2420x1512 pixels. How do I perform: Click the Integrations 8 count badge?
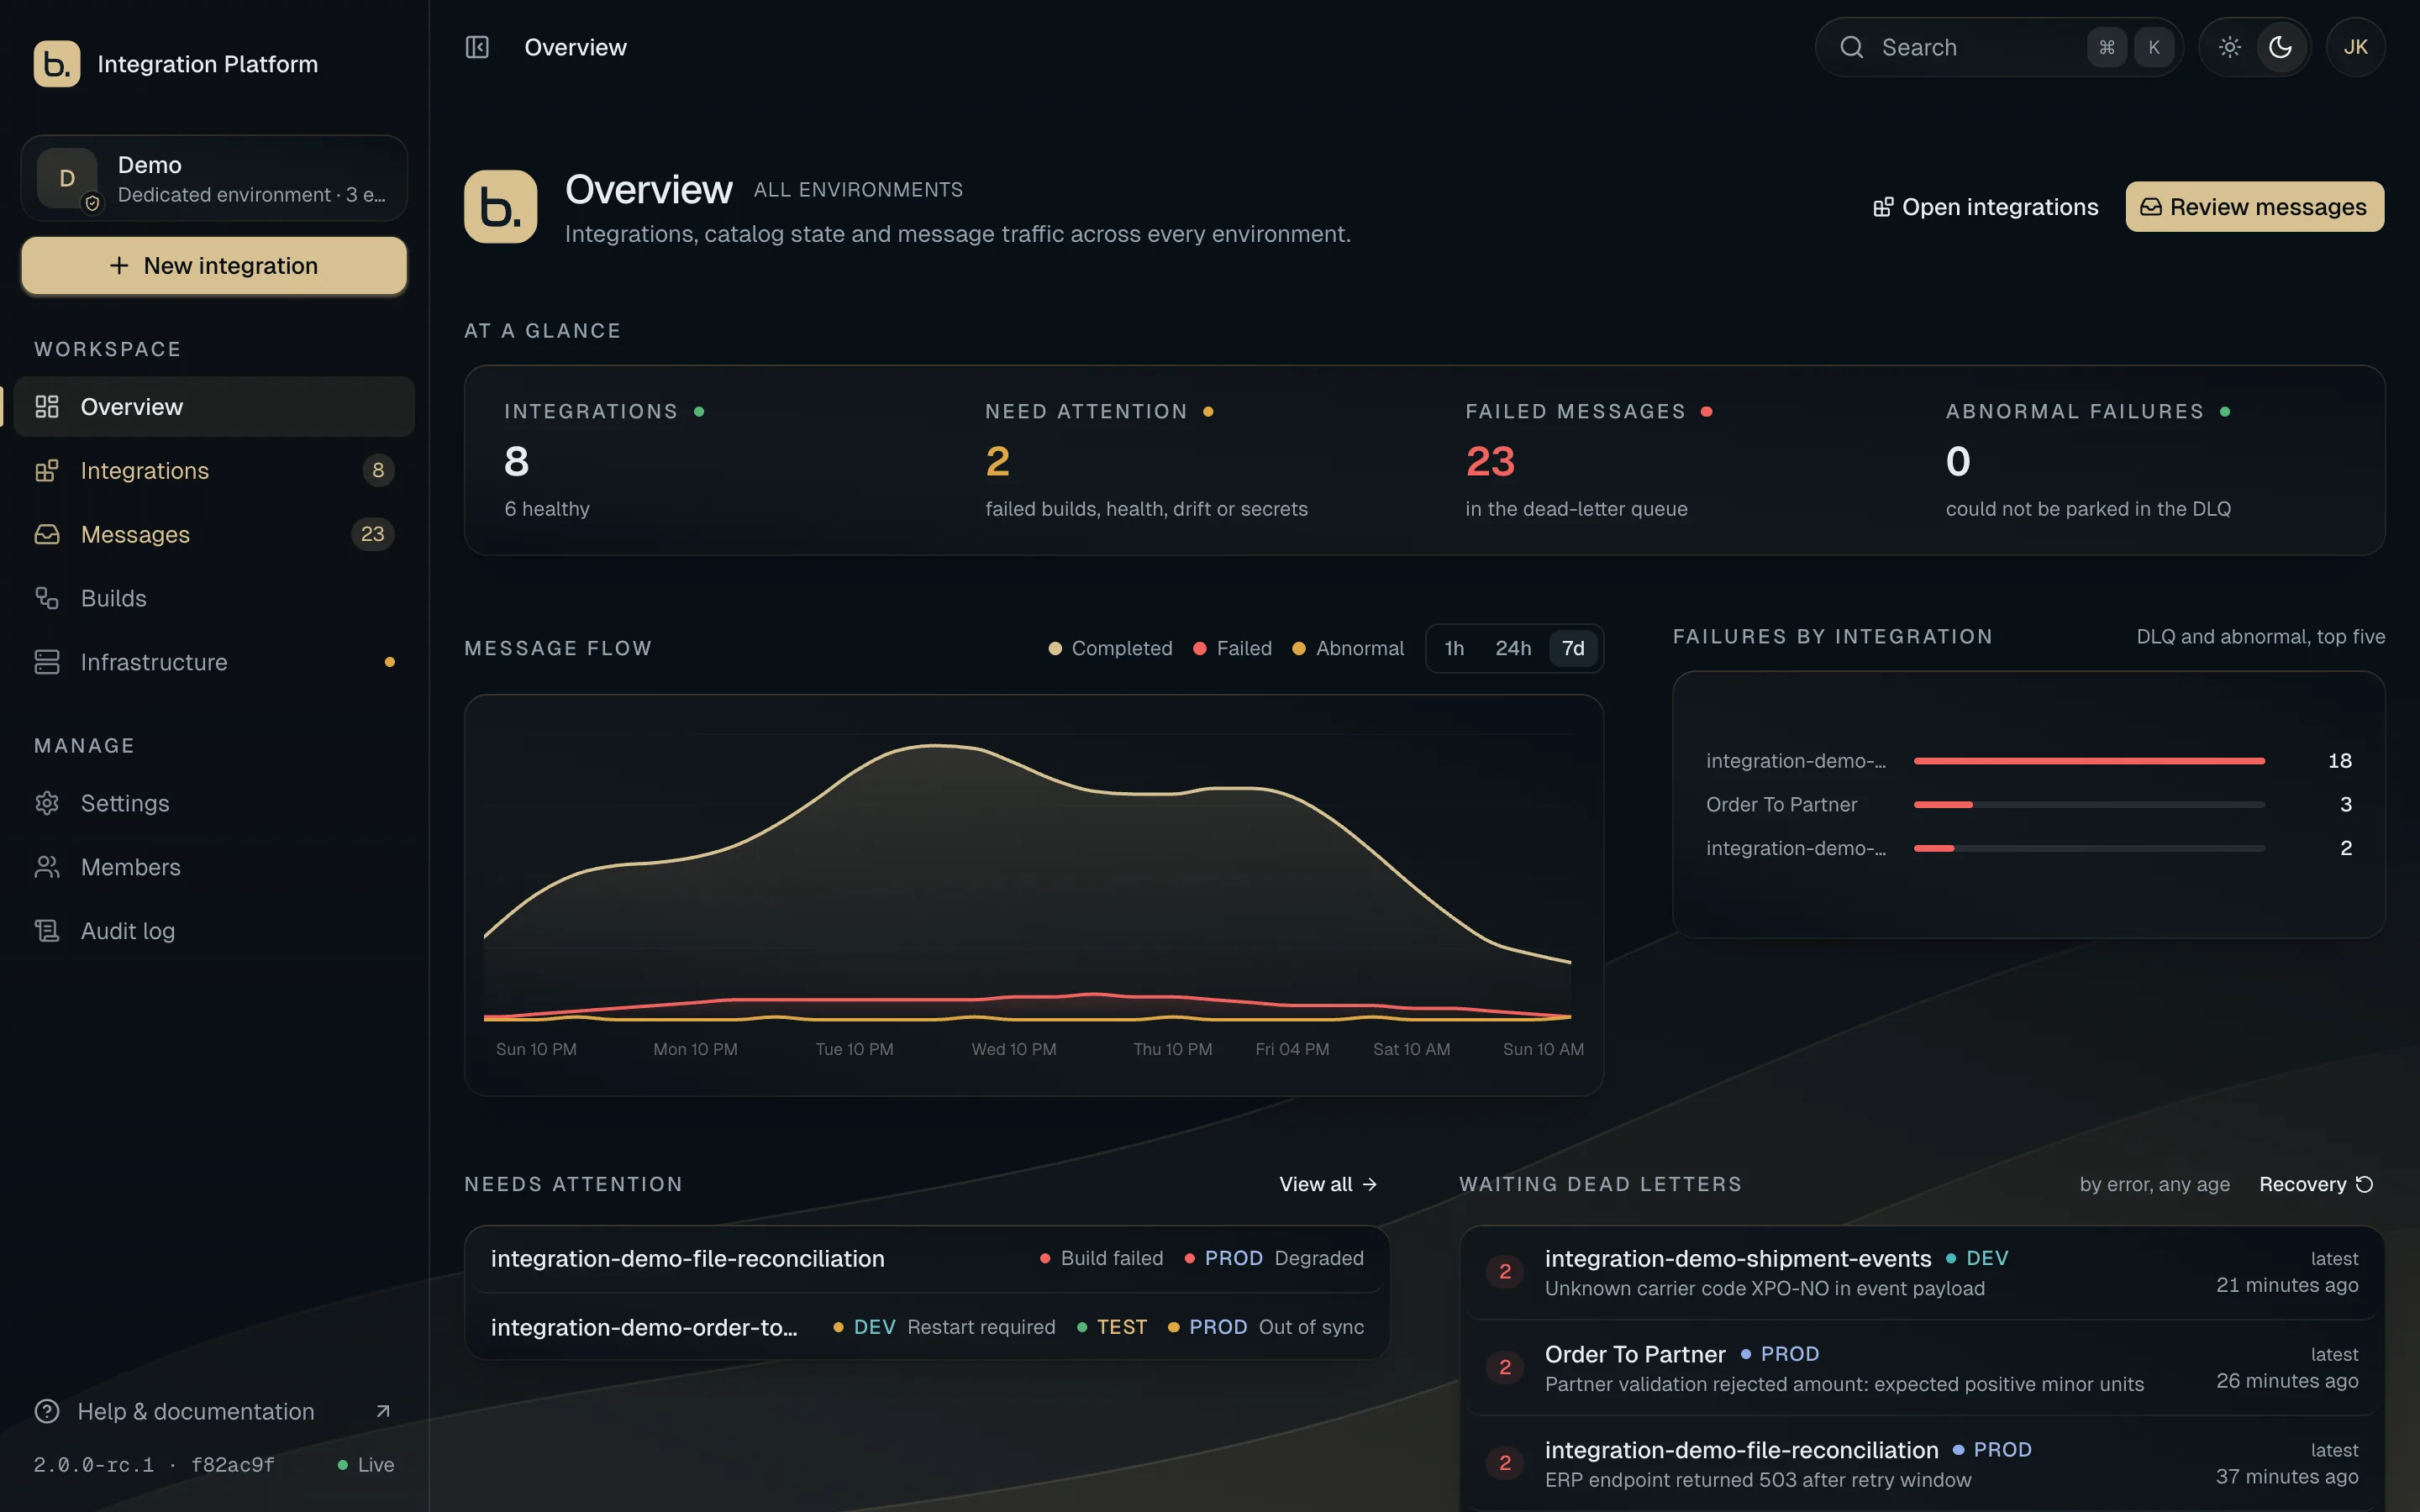pos(378,470)
